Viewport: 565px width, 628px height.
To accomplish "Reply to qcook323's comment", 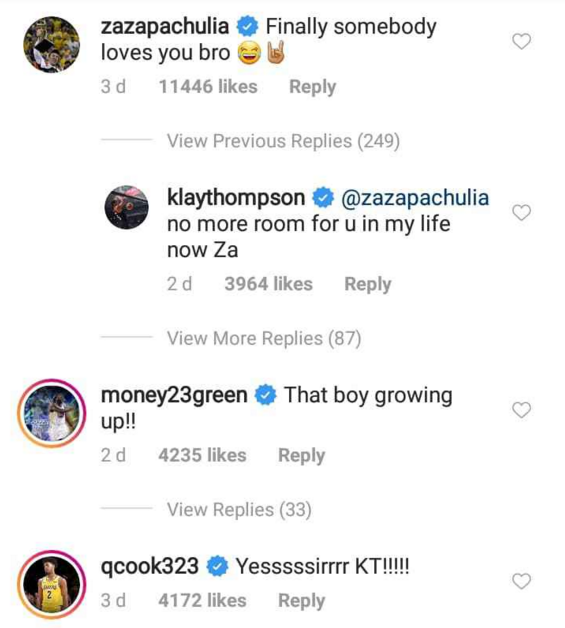I will (302, 601).
